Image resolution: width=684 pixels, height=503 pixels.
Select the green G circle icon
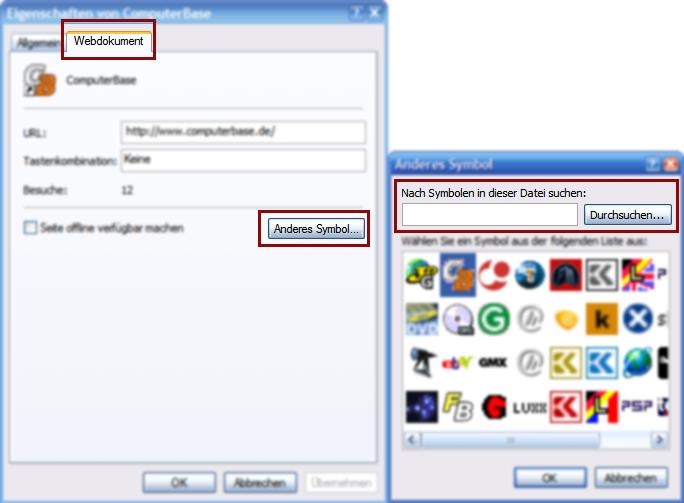pyautogui.click(x=494, y=319)
